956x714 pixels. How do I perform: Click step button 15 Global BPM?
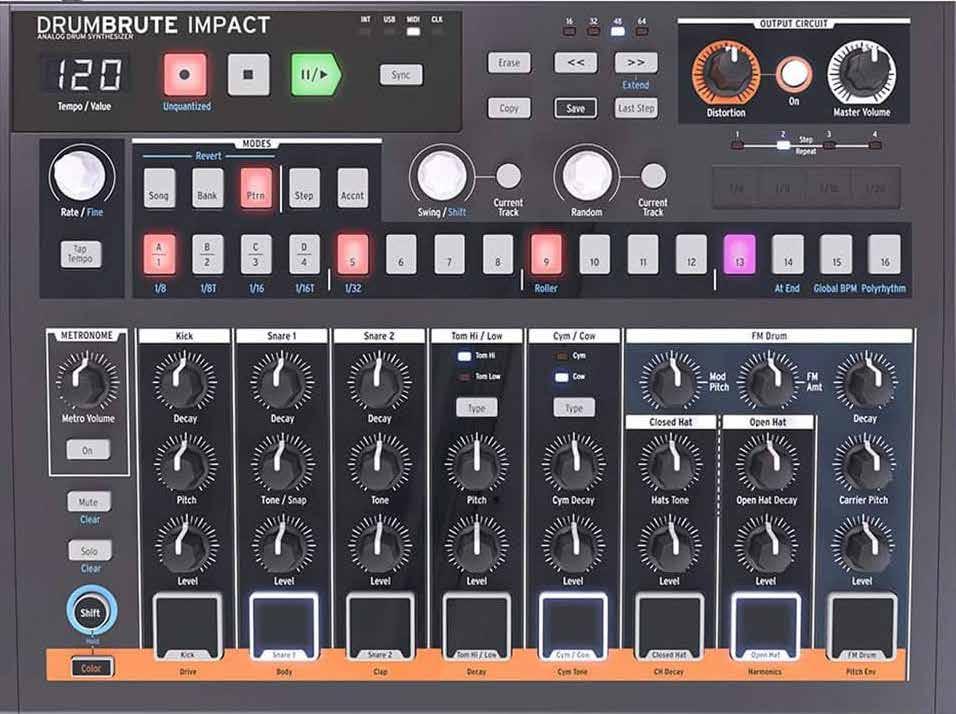836,254
